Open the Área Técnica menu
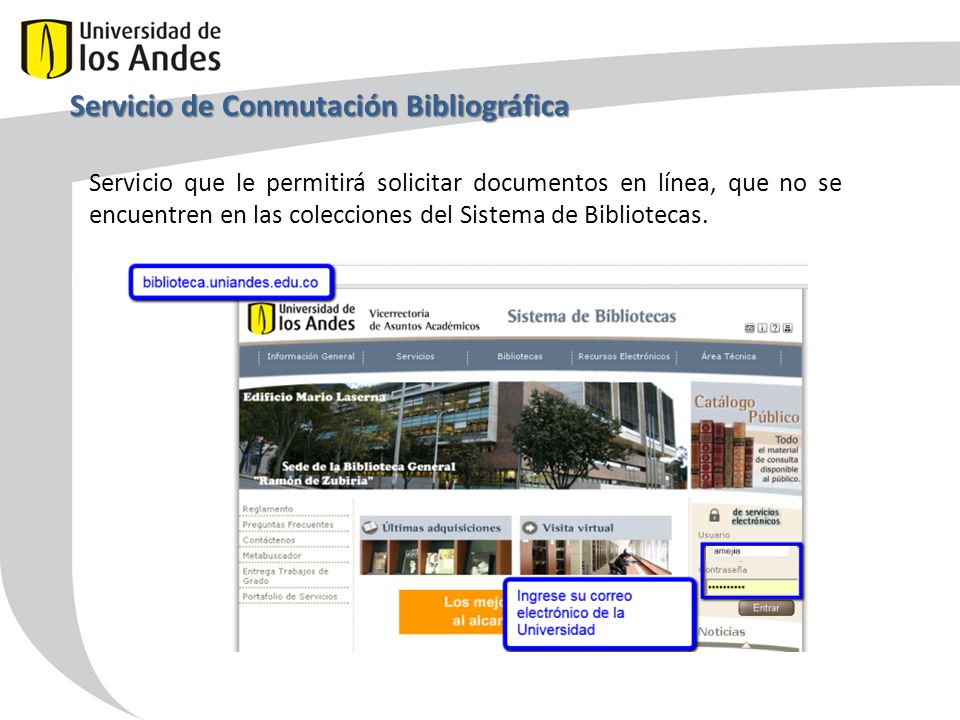The height and width of the screenshot is (720, 960). click(729, 356)
